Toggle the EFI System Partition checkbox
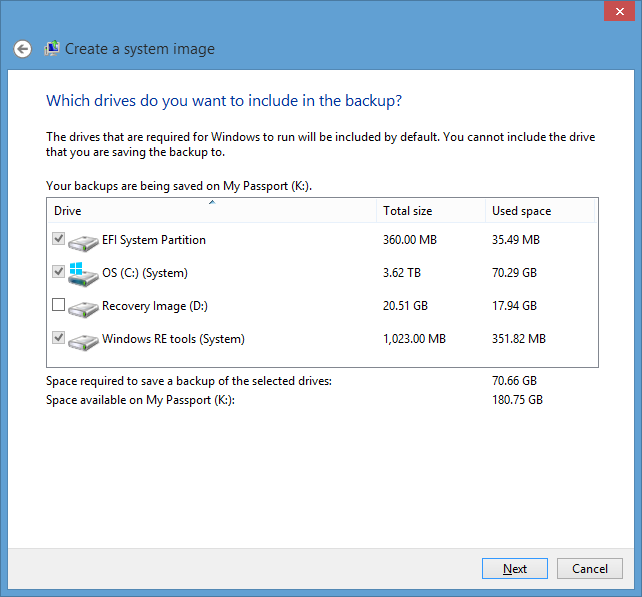Image resolution: width=642 pixels, height=597 pixels. click(x=59, y=238)
